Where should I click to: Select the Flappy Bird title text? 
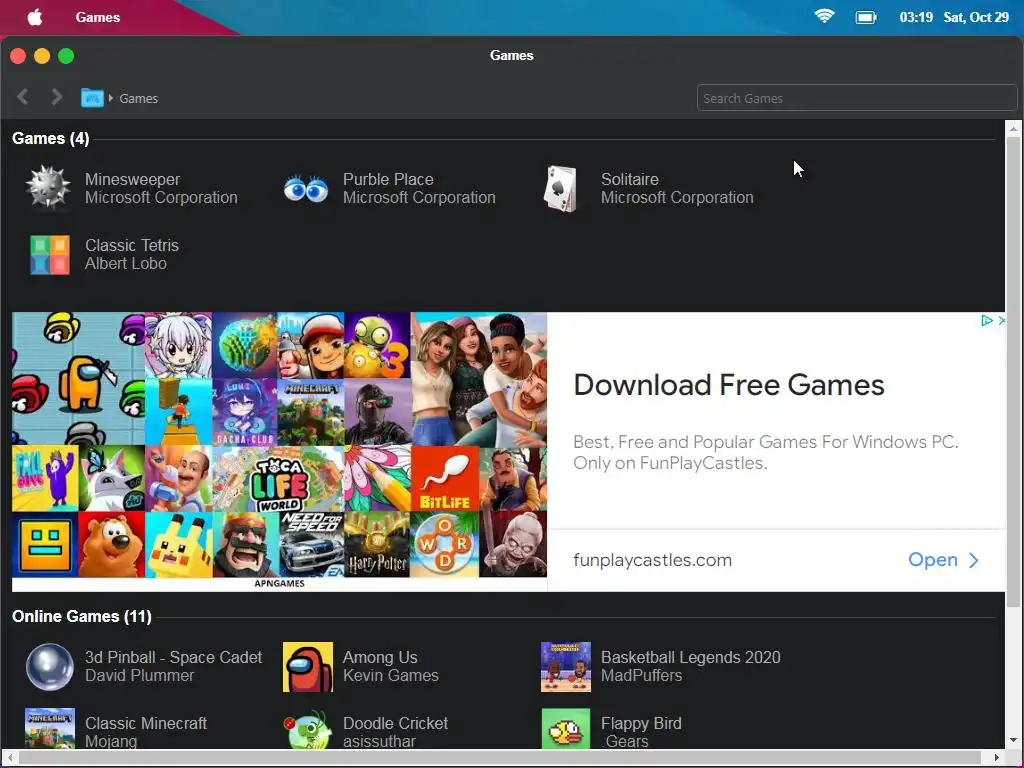pyautogui.click(x=641, y=723)
